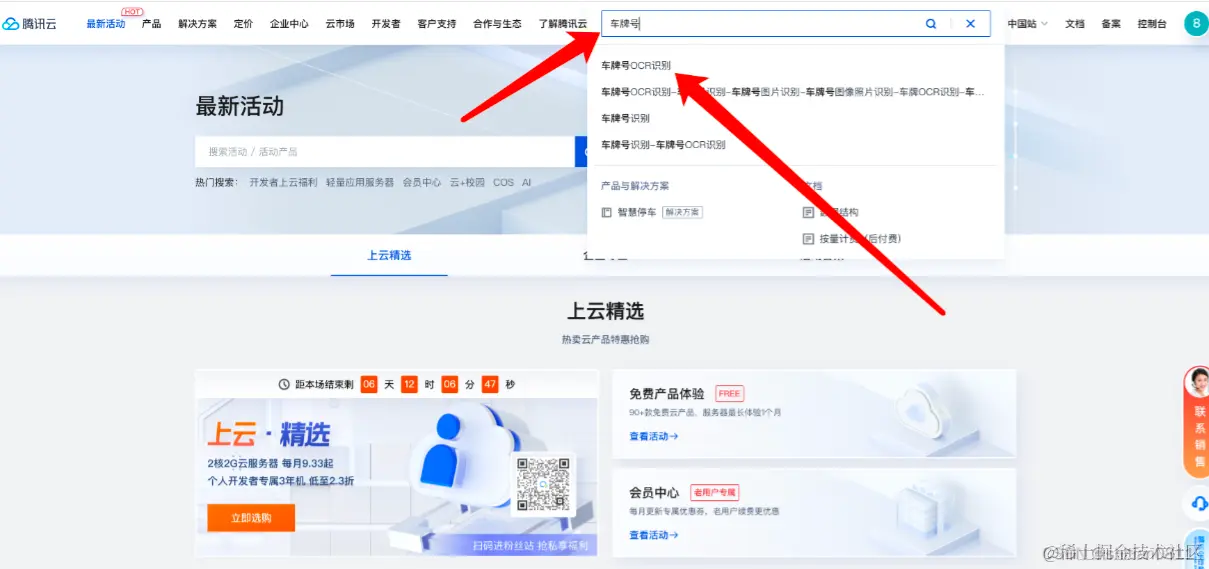Click the icon beside 按量计费(后付费)
Viewport: 1209px width, 569px height.
click(x=808, y=239)
